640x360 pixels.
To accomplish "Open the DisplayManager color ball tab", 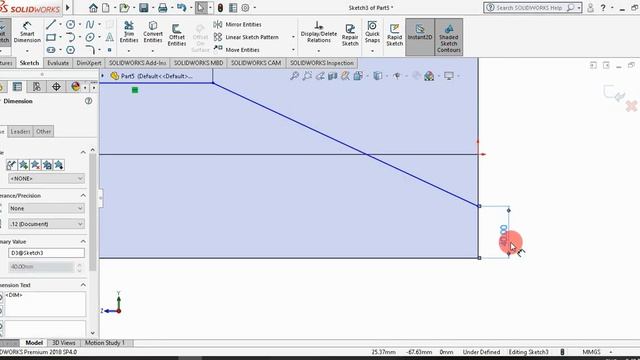I will (x=75, y=87).
